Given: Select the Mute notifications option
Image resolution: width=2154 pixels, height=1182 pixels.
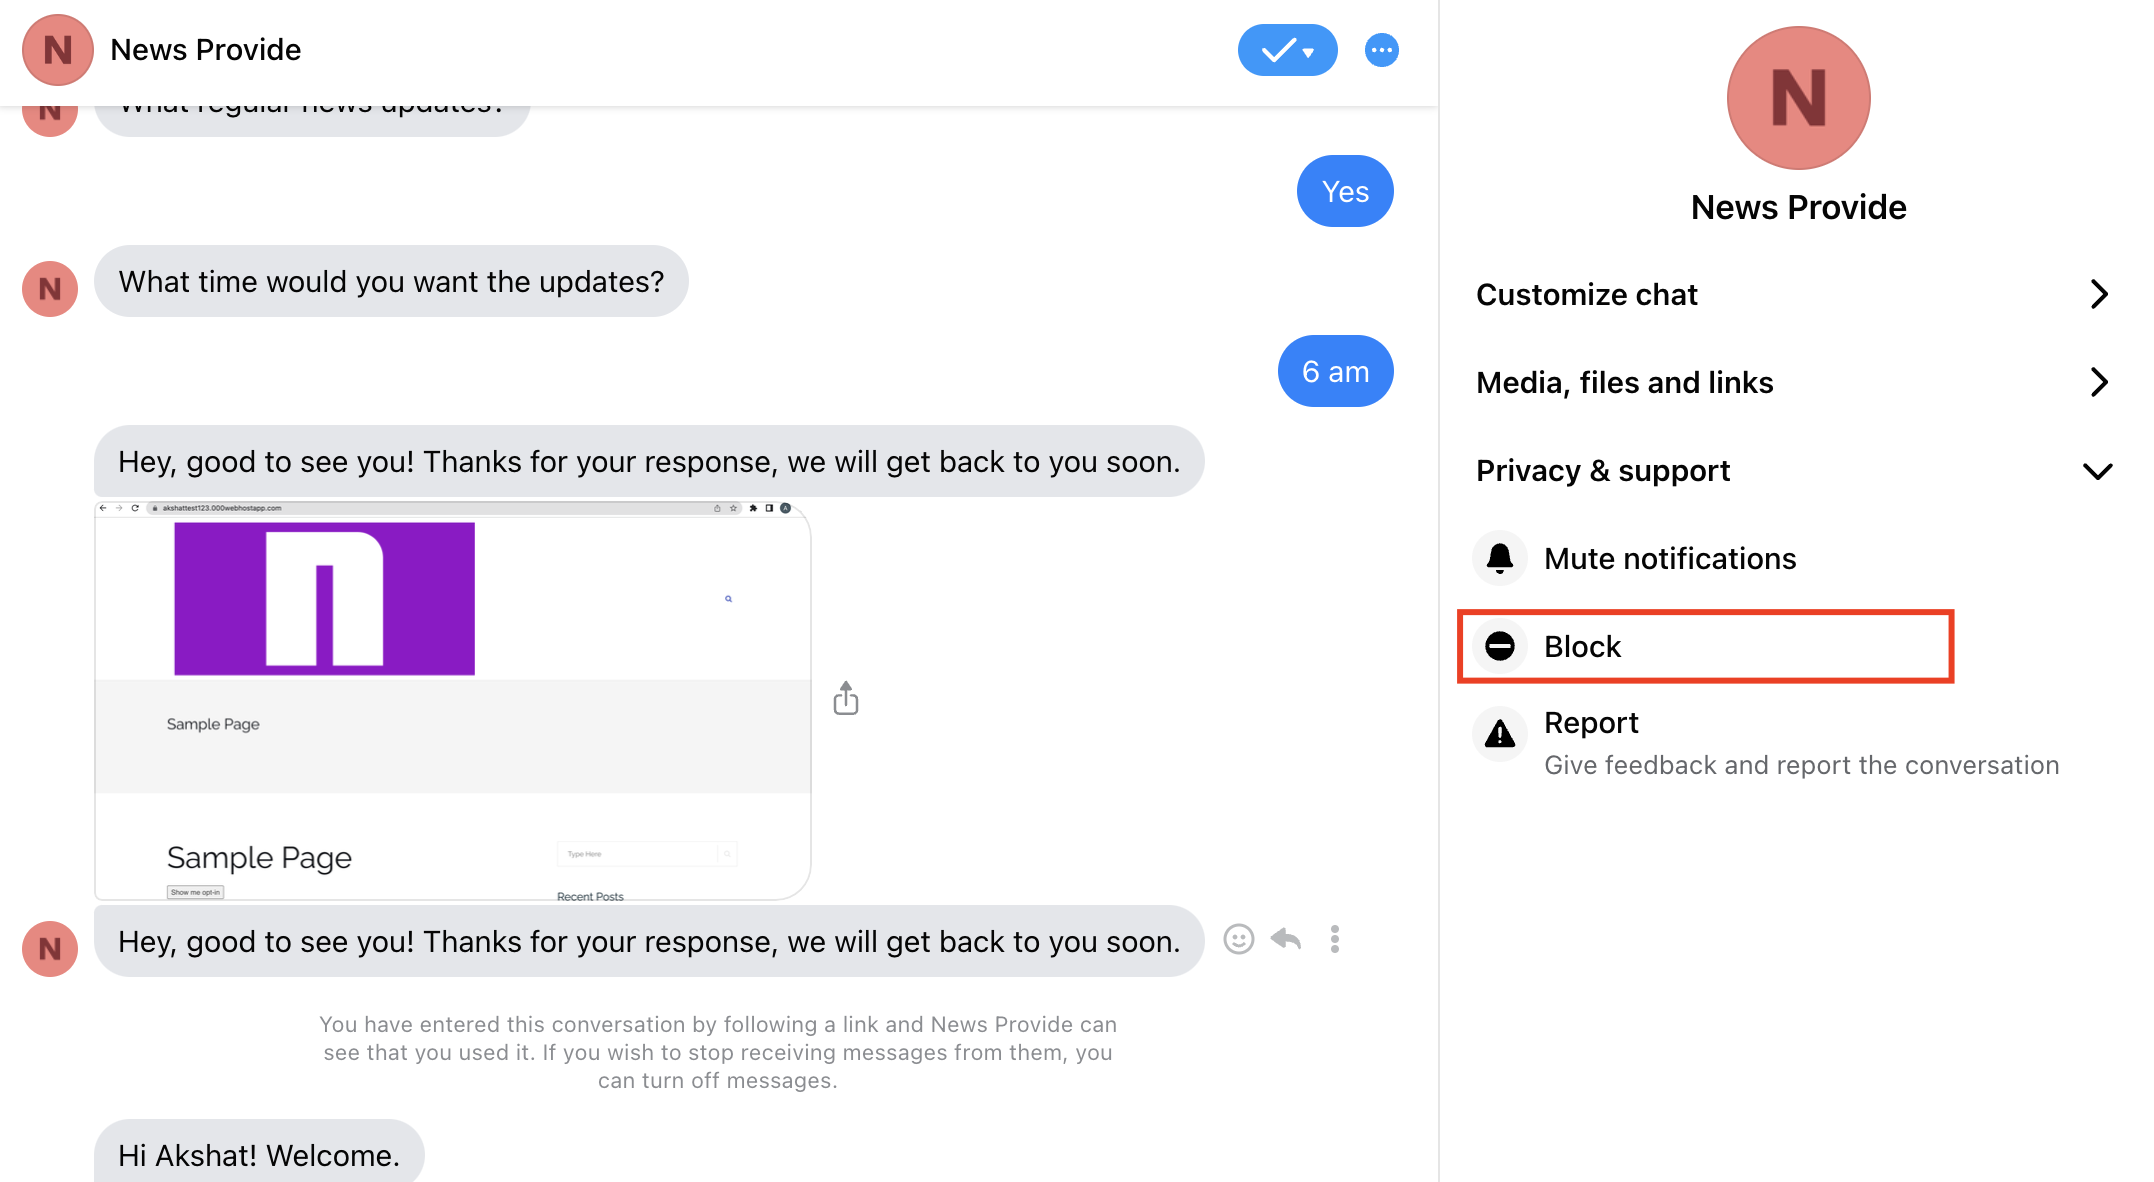Looking at the screenshot, I should coord(1670,558).
